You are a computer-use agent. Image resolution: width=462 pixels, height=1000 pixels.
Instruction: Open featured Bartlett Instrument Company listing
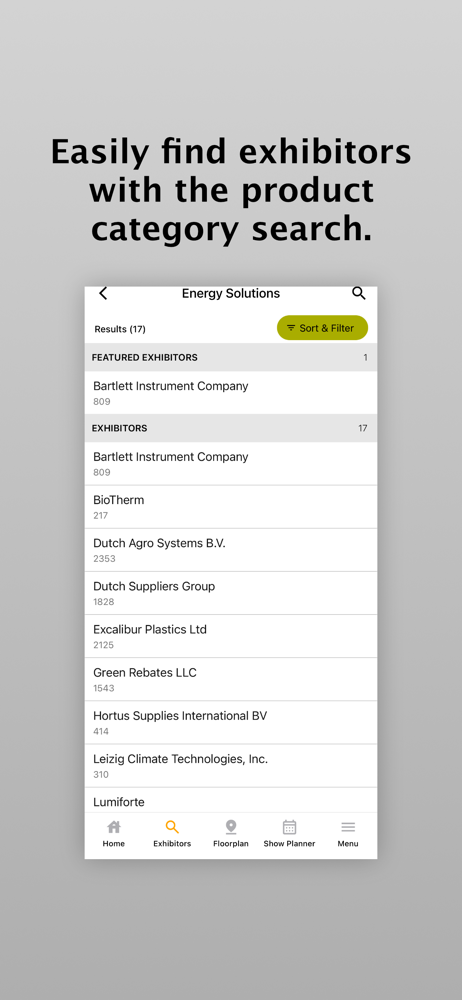tap(231, 393)
